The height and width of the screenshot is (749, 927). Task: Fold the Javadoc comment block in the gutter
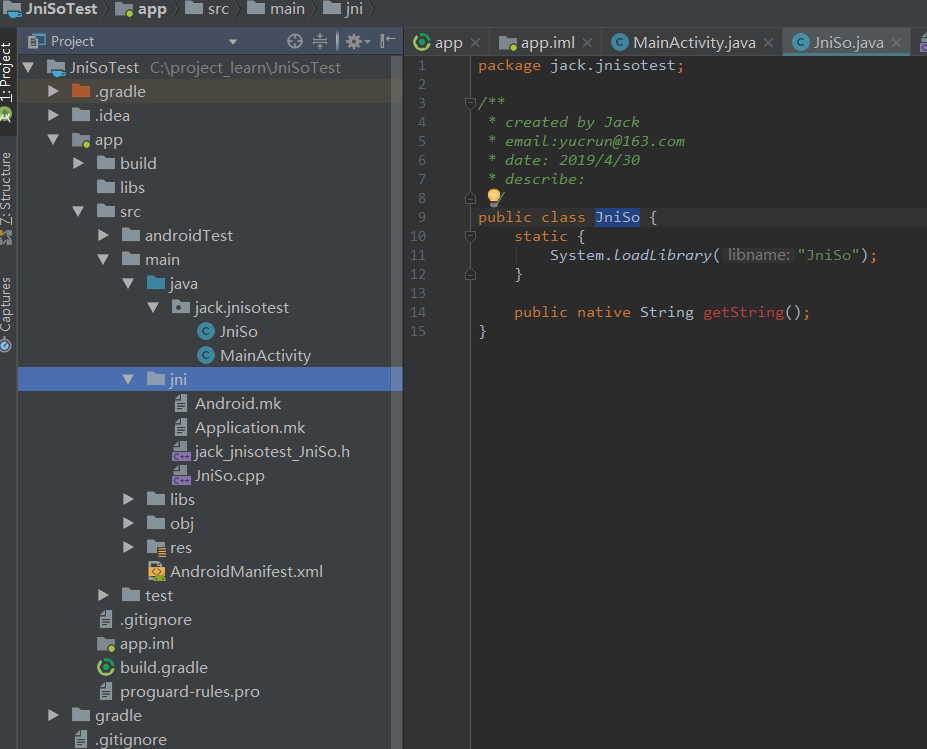click(469, 103)
